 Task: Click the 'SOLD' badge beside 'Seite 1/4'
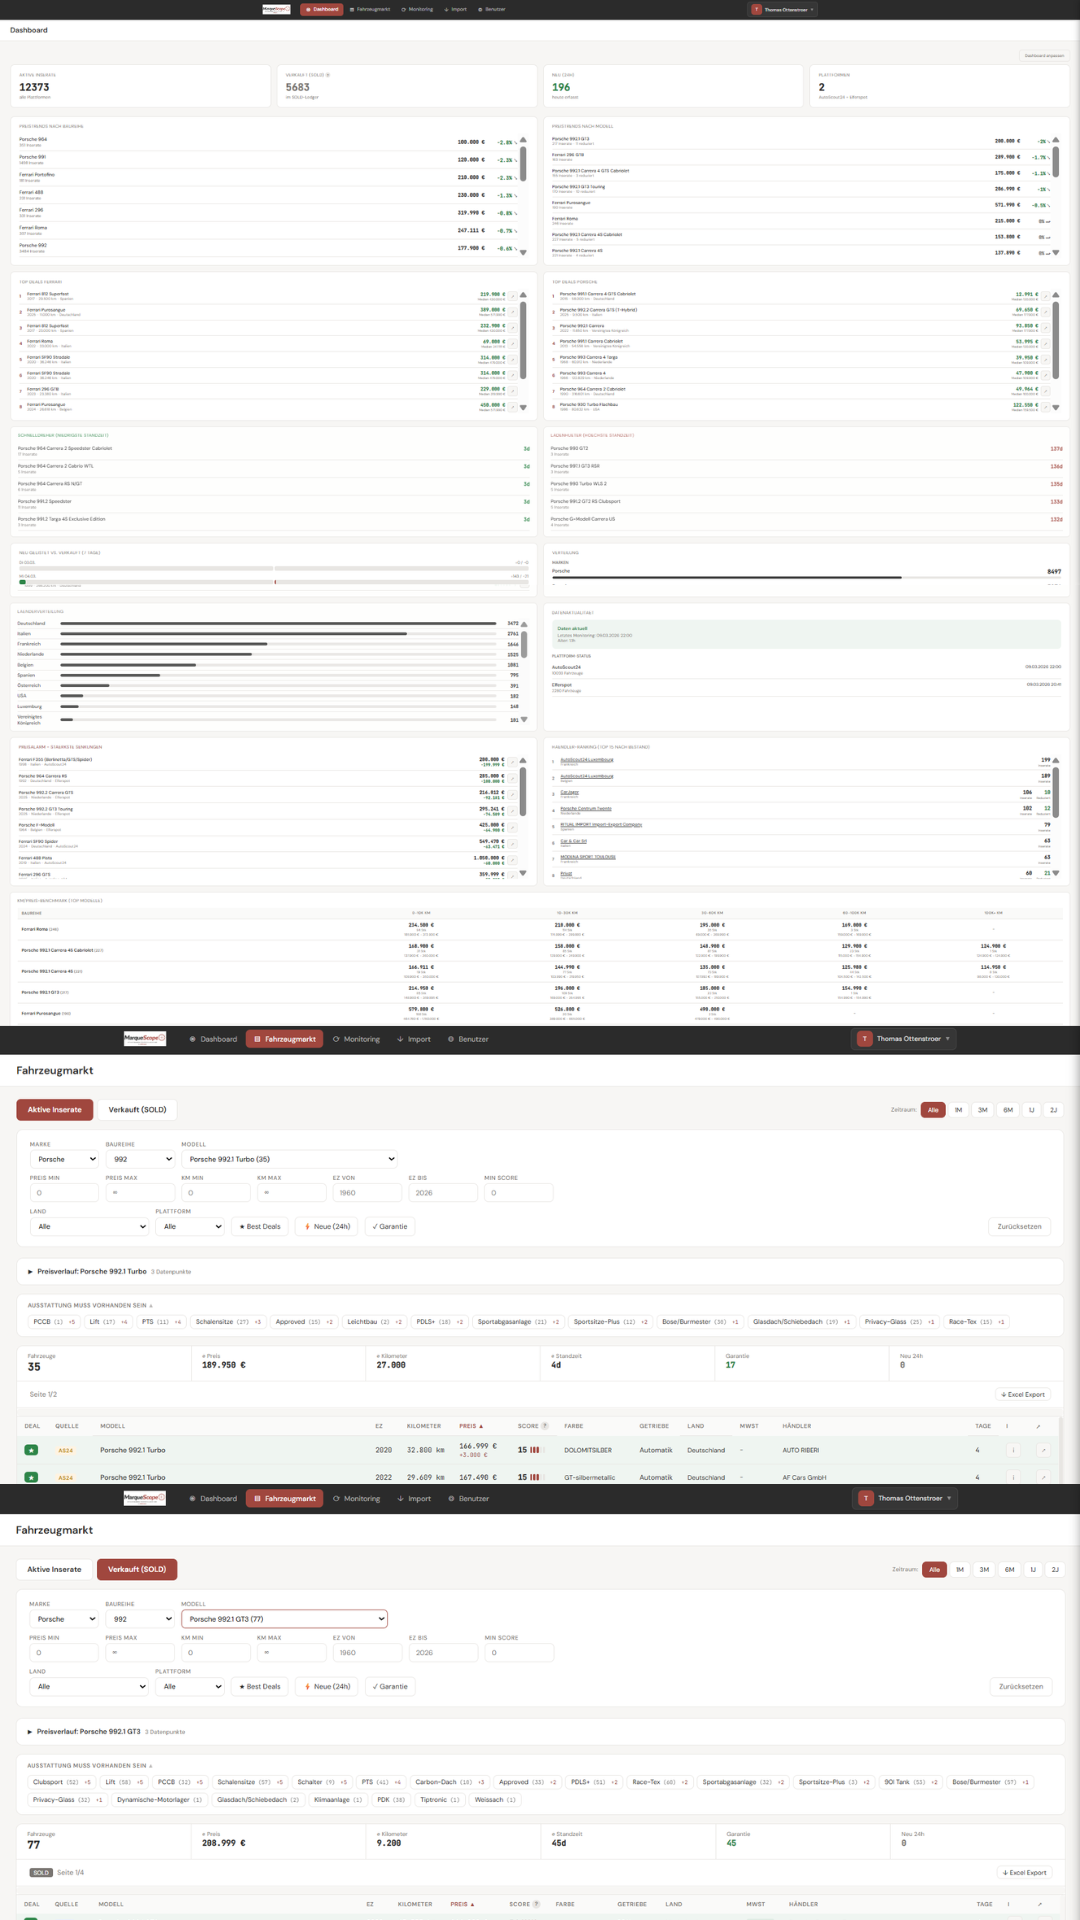tap(41, 1872)
